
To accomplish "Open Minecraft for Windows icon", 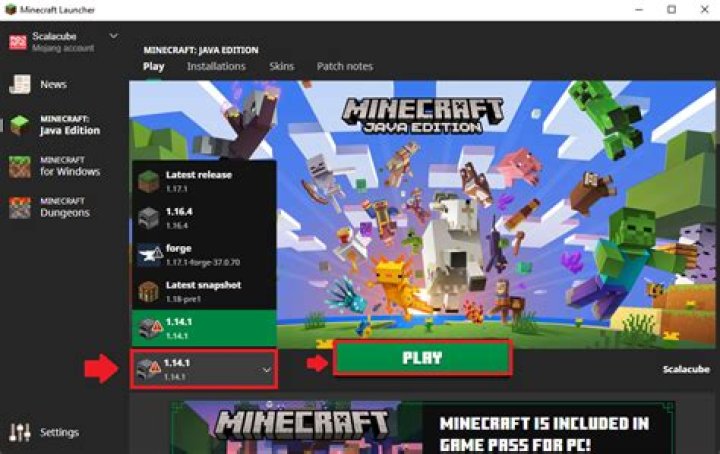I will point(20,166).
